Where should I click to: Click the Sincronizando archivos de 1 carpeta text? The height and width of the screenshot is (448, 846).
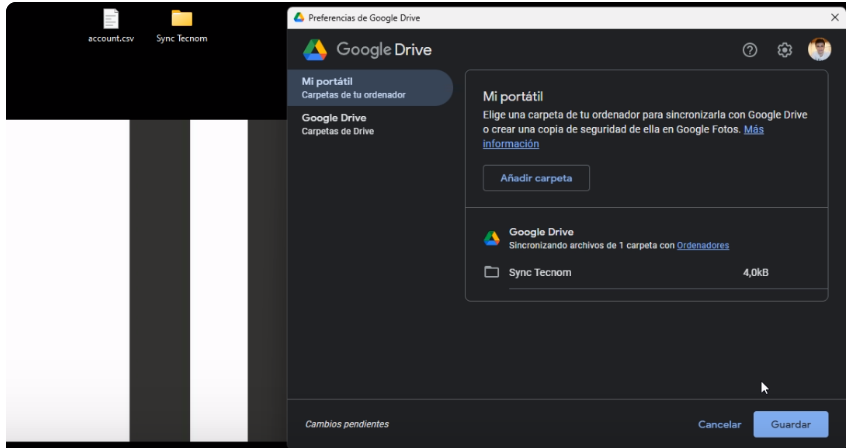591,246
